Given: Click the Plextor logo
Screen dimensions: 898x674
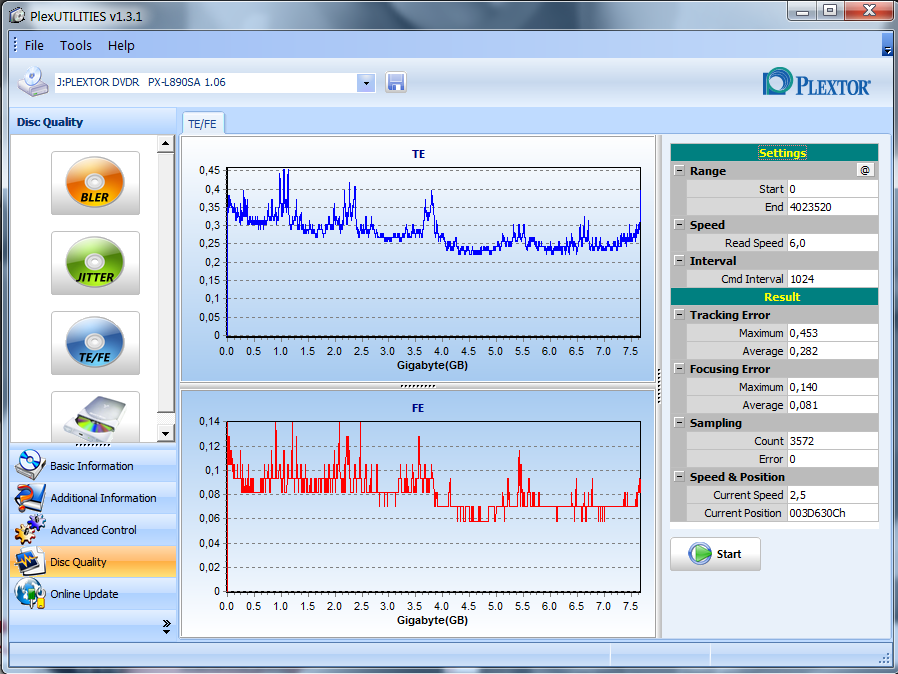Looking at the screenshot, I should (817, 82).
